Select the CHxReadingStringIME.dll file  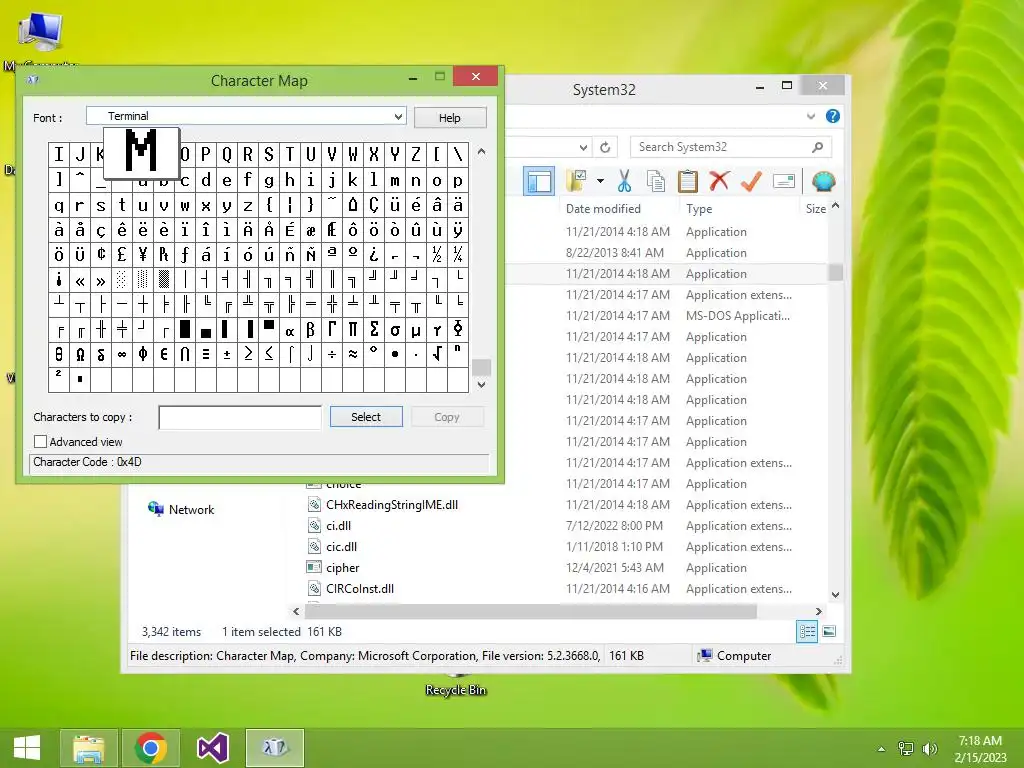[x=392, y=504]
